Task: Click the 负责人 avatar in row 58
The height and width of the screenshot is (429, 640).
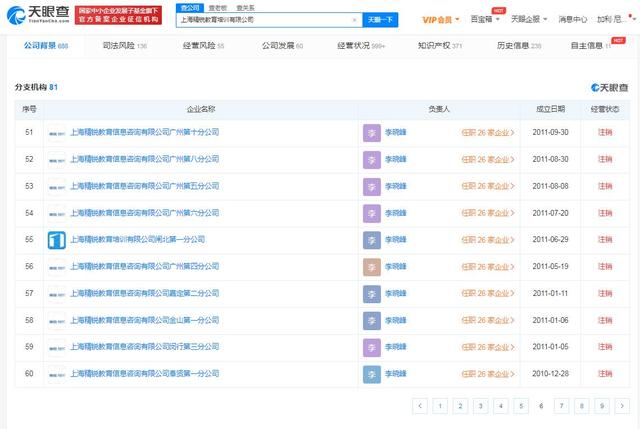Action: (372, 321)
